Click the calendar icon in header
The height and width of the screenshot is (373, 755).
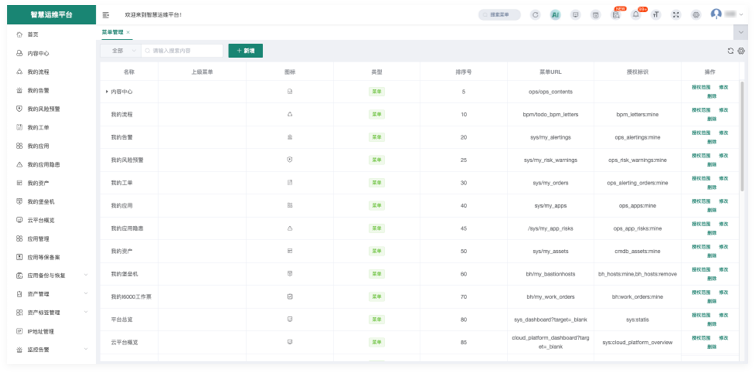596,15
